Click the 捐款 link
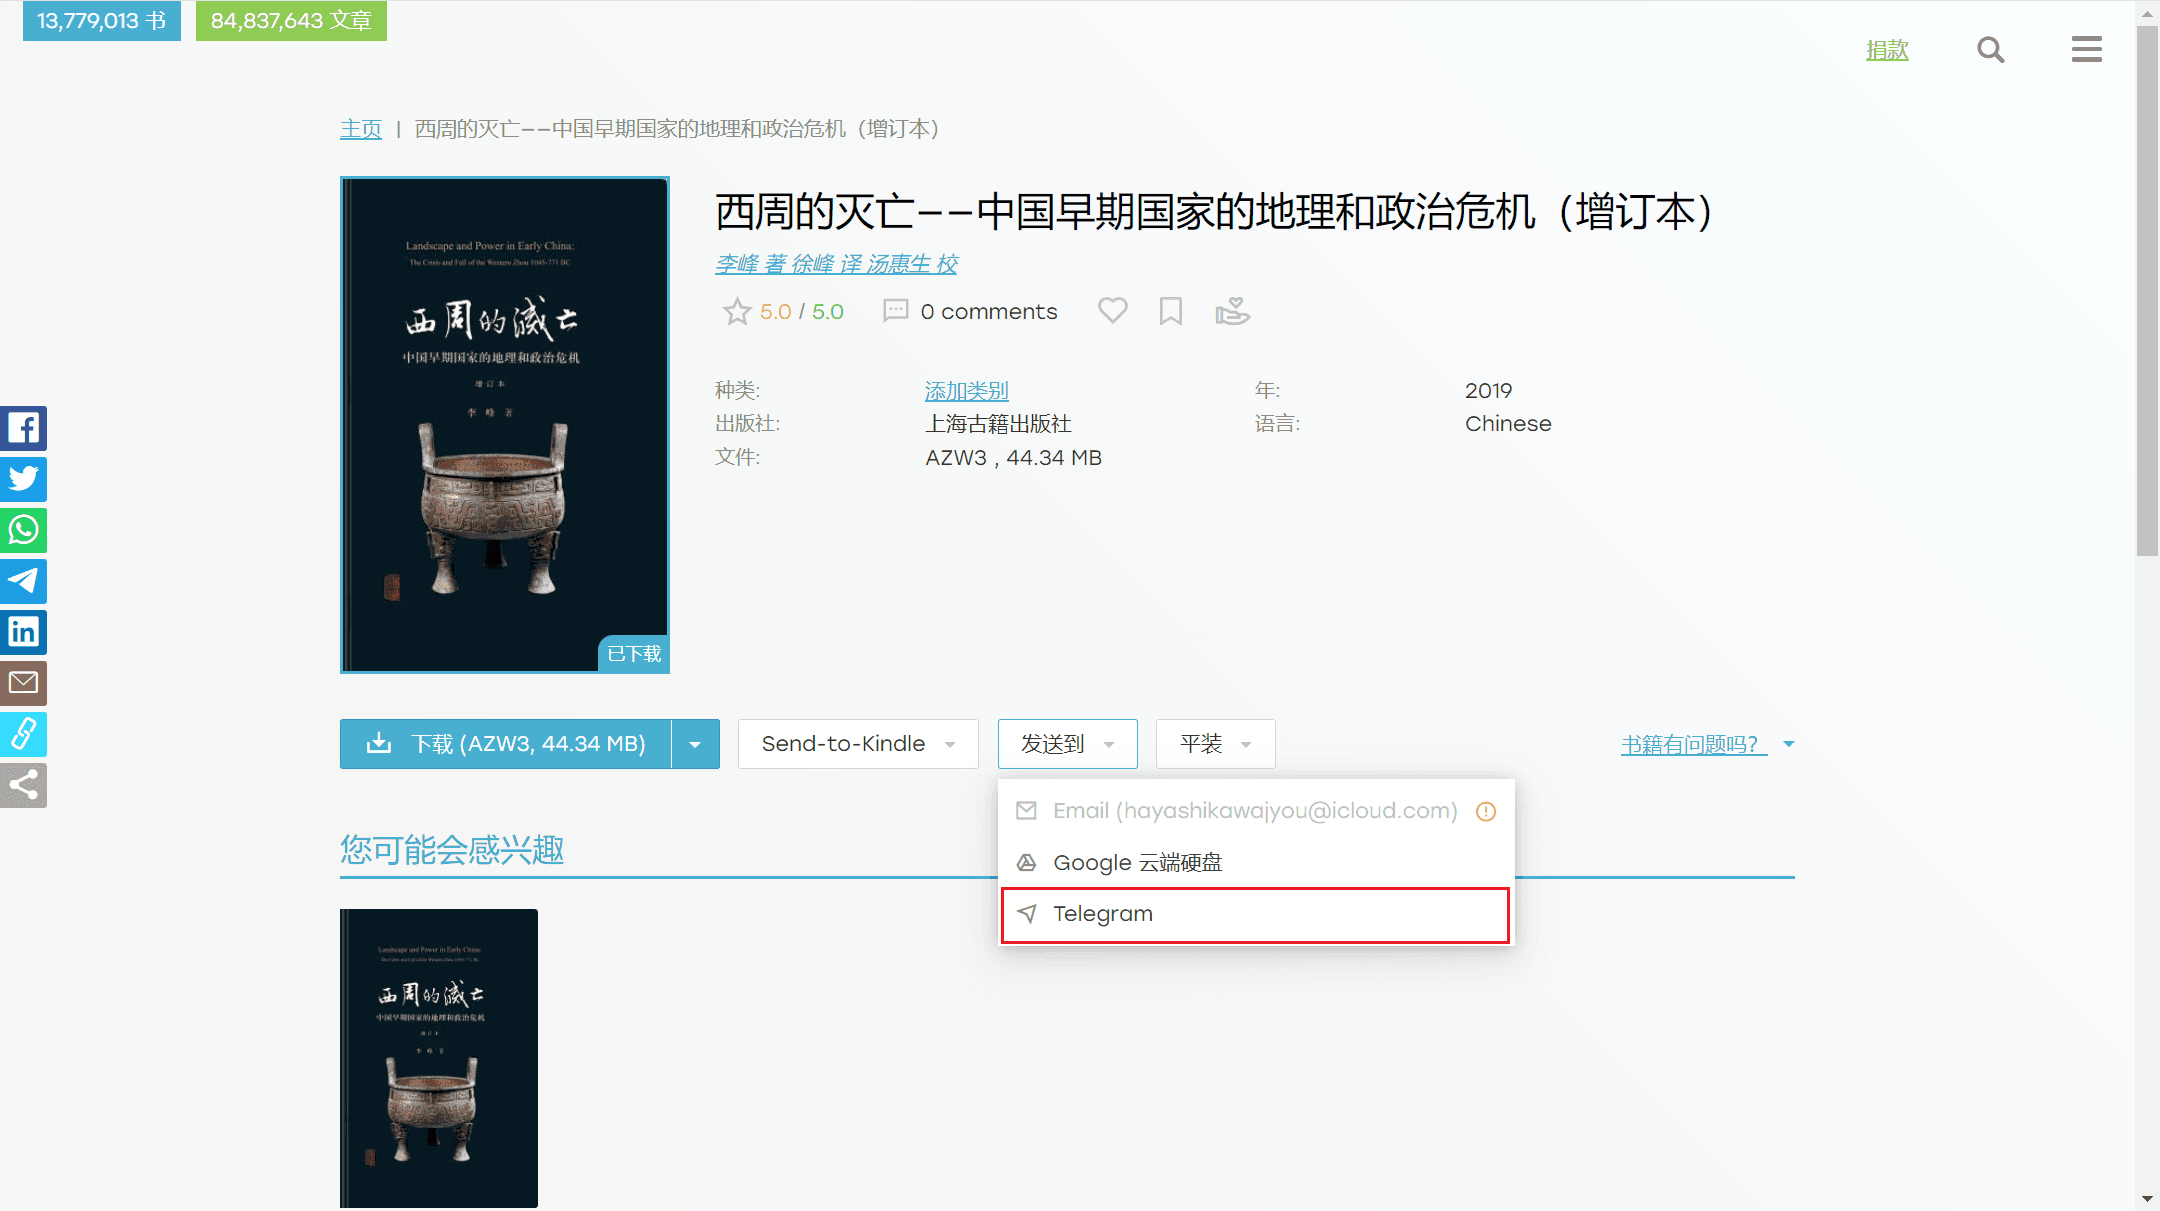The width and height of the screenshot is (2160, 1211). coord(1887,50)
